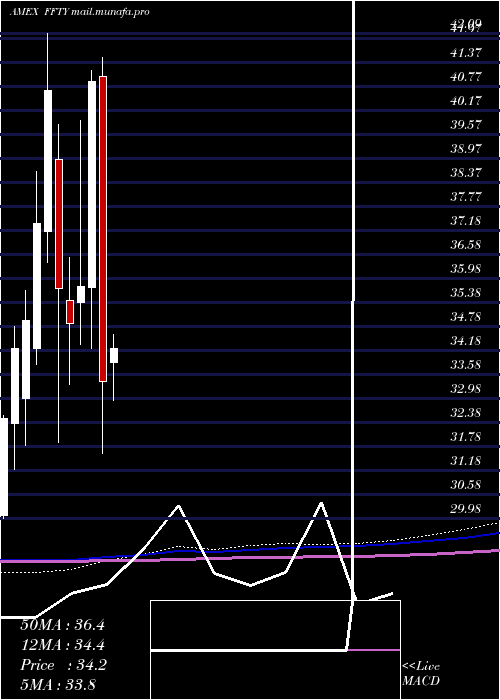Click the <<Live MACD label
Viewport: 500px width, 700px height.
(x=421, y=674)
